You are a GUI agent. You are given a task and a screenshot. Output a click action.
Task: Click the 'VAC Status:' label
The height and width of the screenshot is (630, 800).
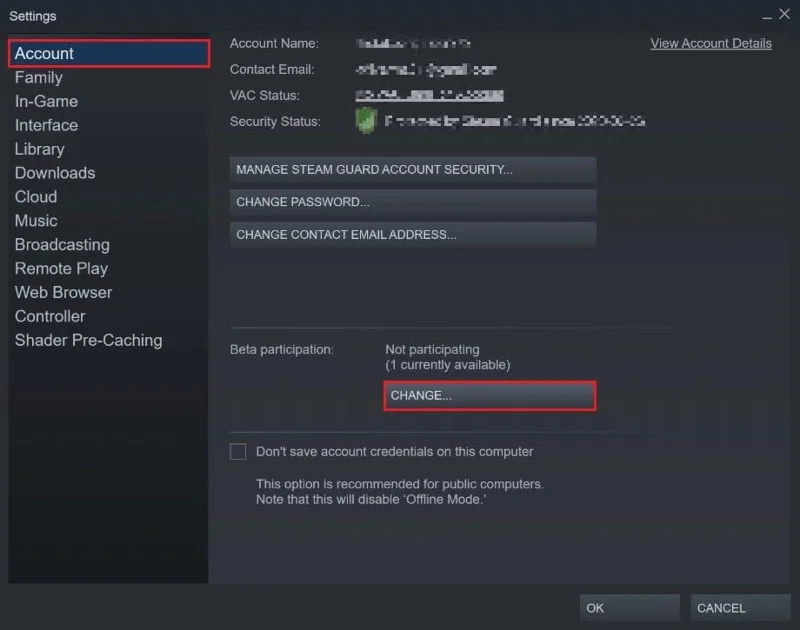click(x=264, y=95)
